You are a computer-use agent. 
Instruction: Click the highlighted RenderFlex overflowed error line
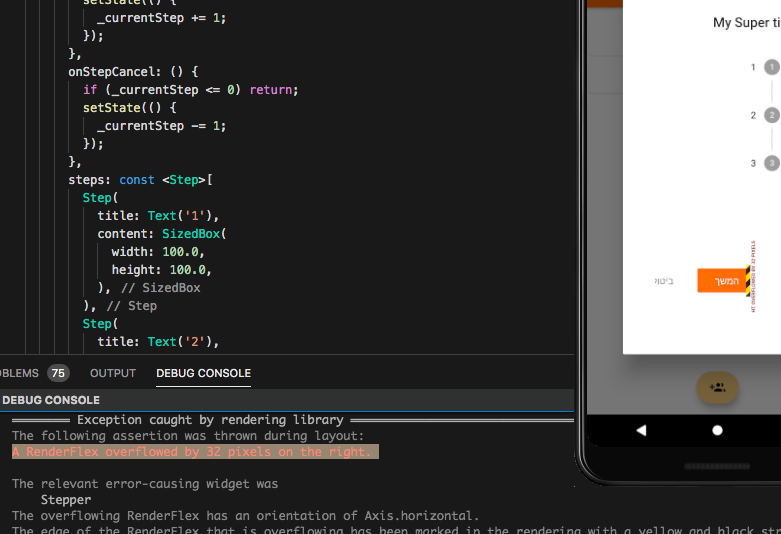[x=195, y=452]
